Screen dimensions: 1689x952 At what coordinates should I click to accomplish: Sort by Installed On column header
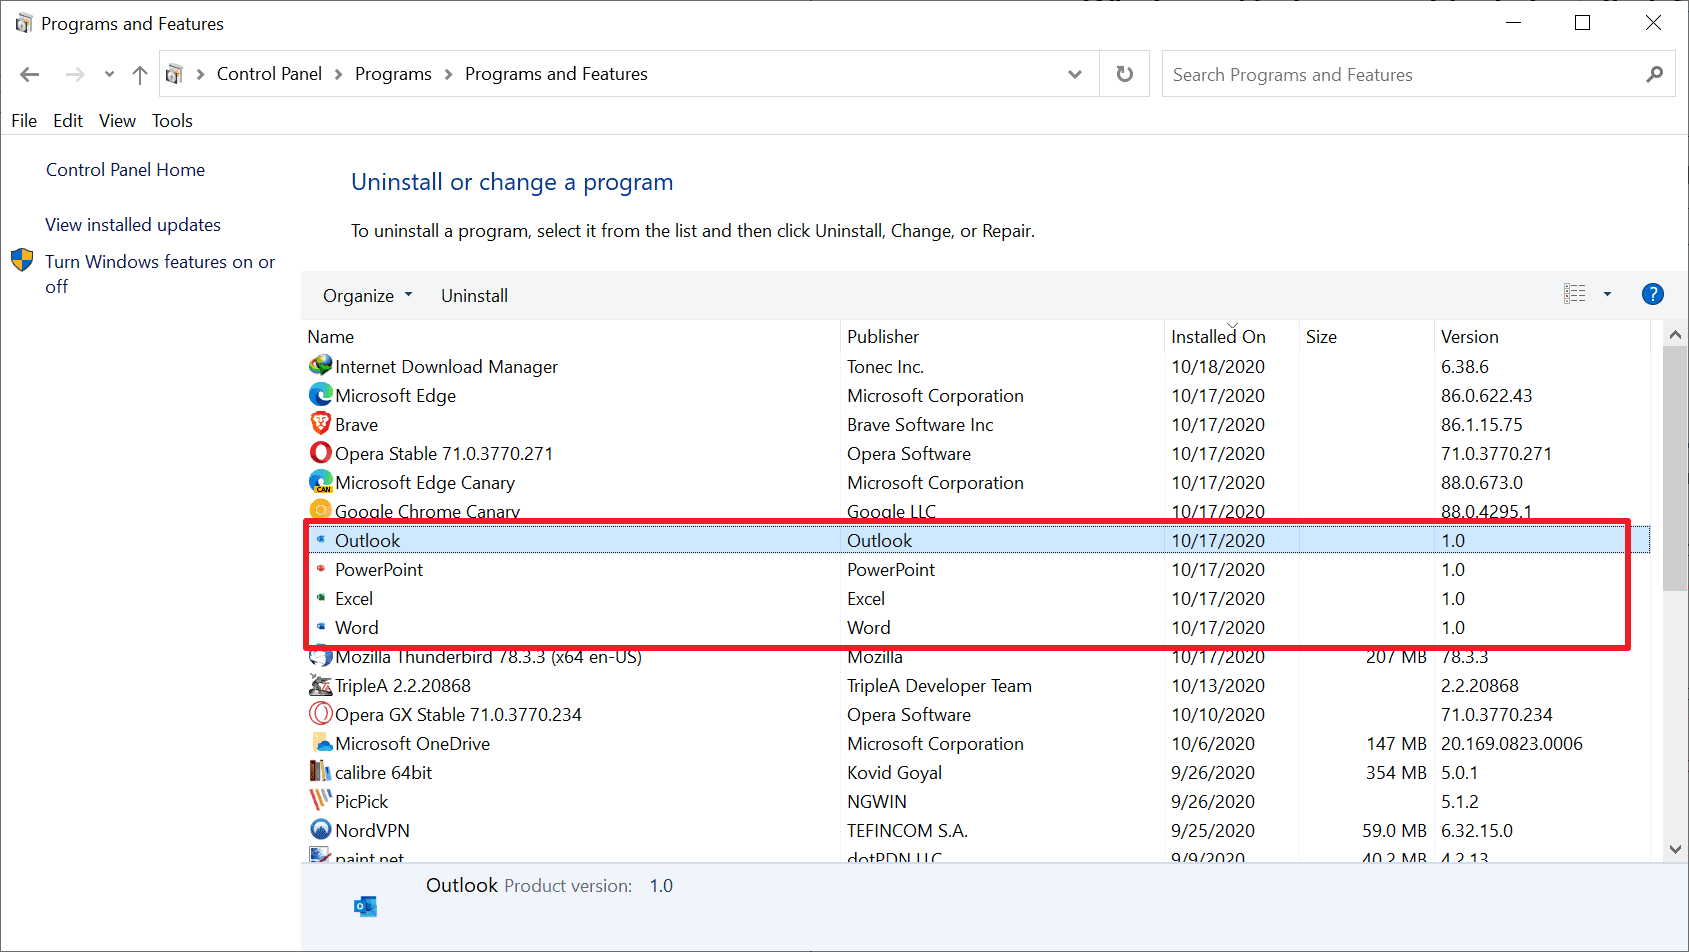tap(1231, 337)
